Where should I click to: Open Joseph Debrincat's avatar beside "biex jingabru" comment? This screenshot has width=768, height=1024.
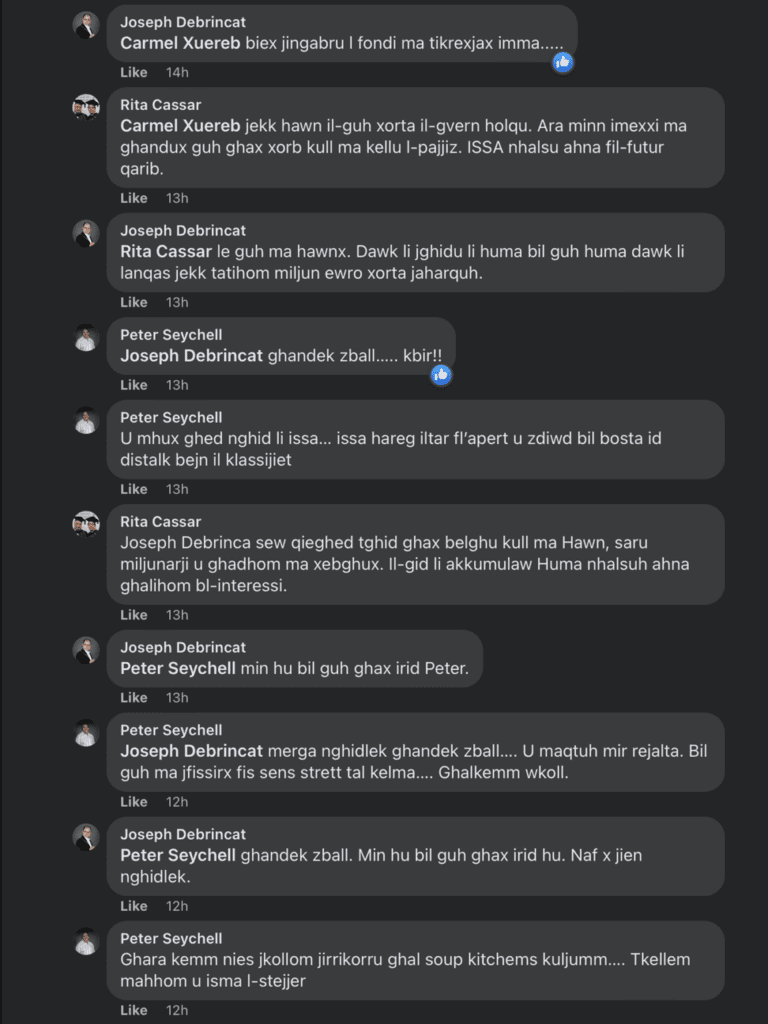[x=86, y=26]
